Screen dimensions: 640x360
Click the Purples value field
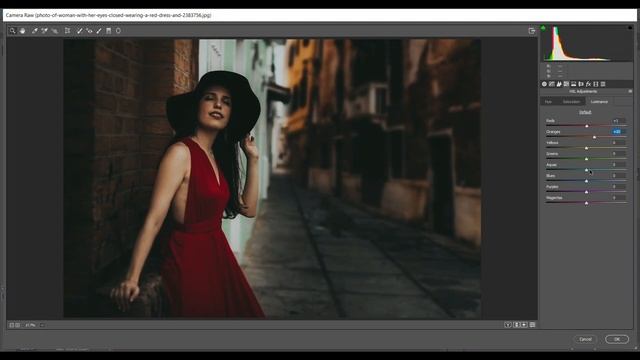click(x=618, y=187)
